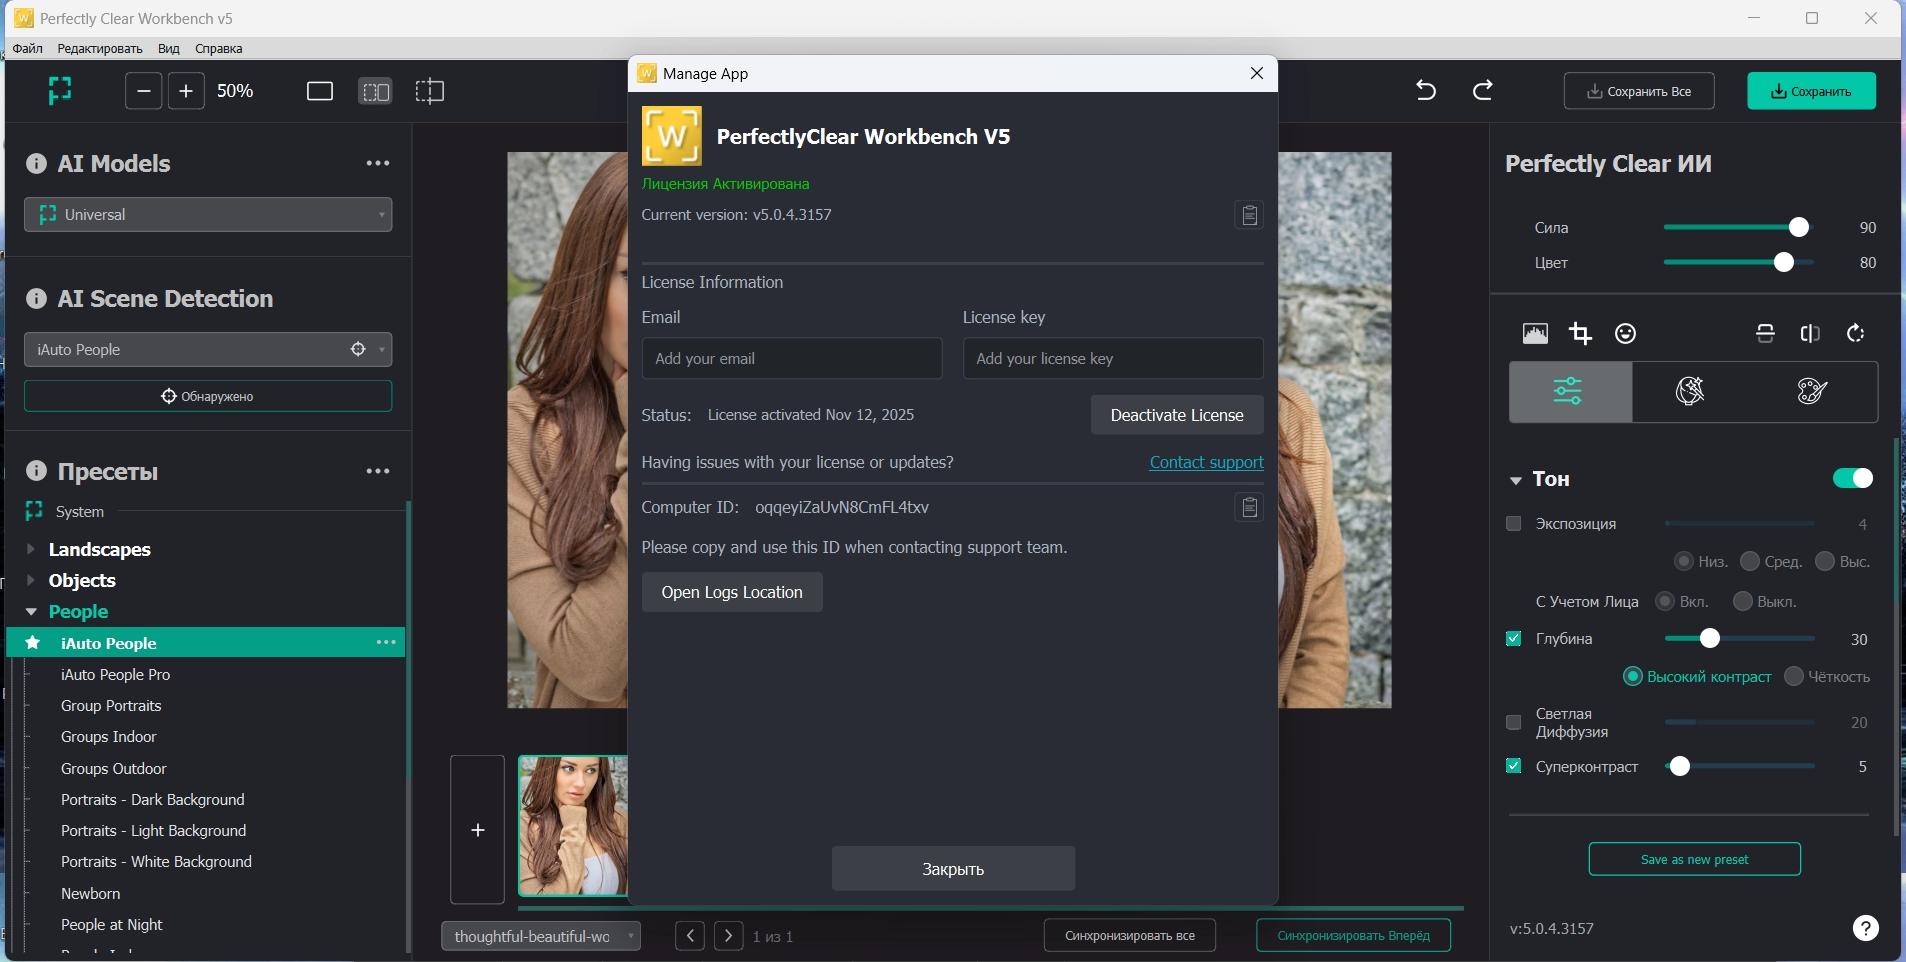Expand the Objects preset group
This screenshot has width=1906, height=962.
click(x=31, y=580)
